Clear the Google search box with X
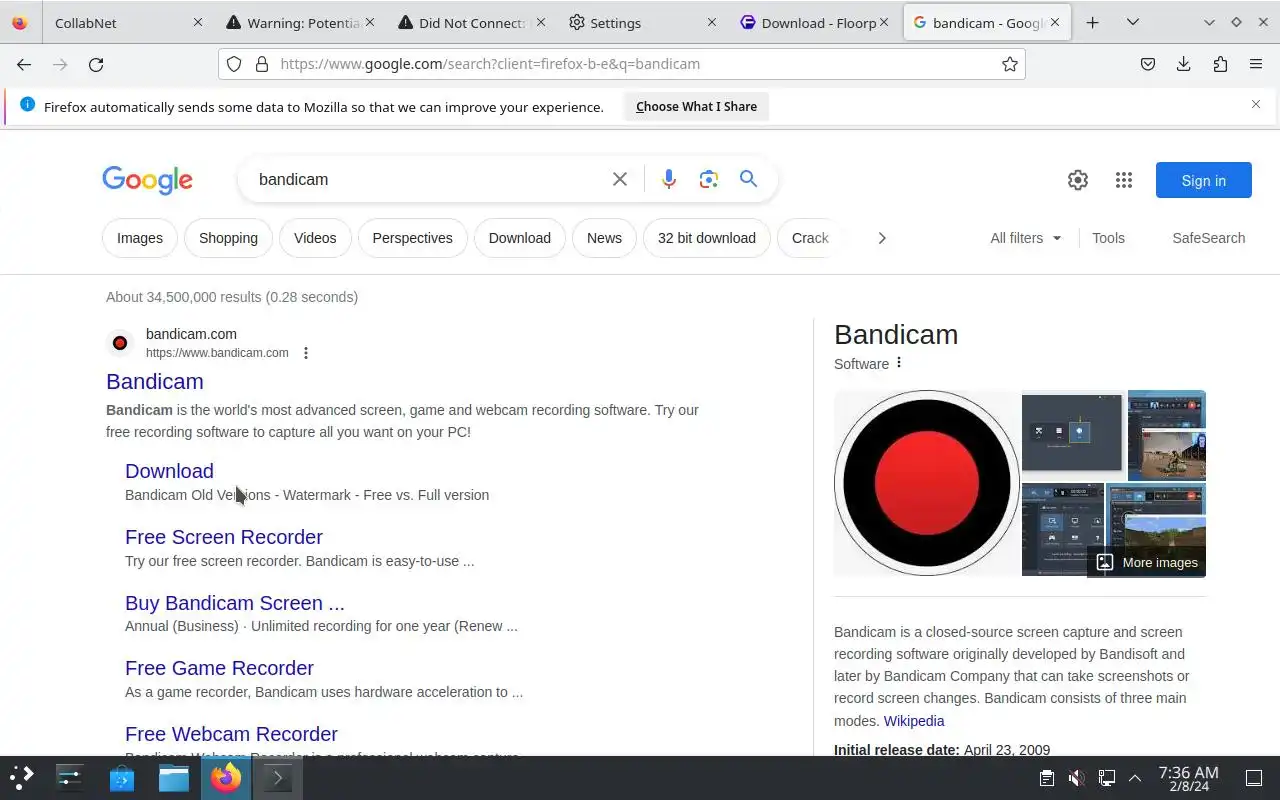The width and height of the screenshot is (1280, 800). click(x=620, y=179)
